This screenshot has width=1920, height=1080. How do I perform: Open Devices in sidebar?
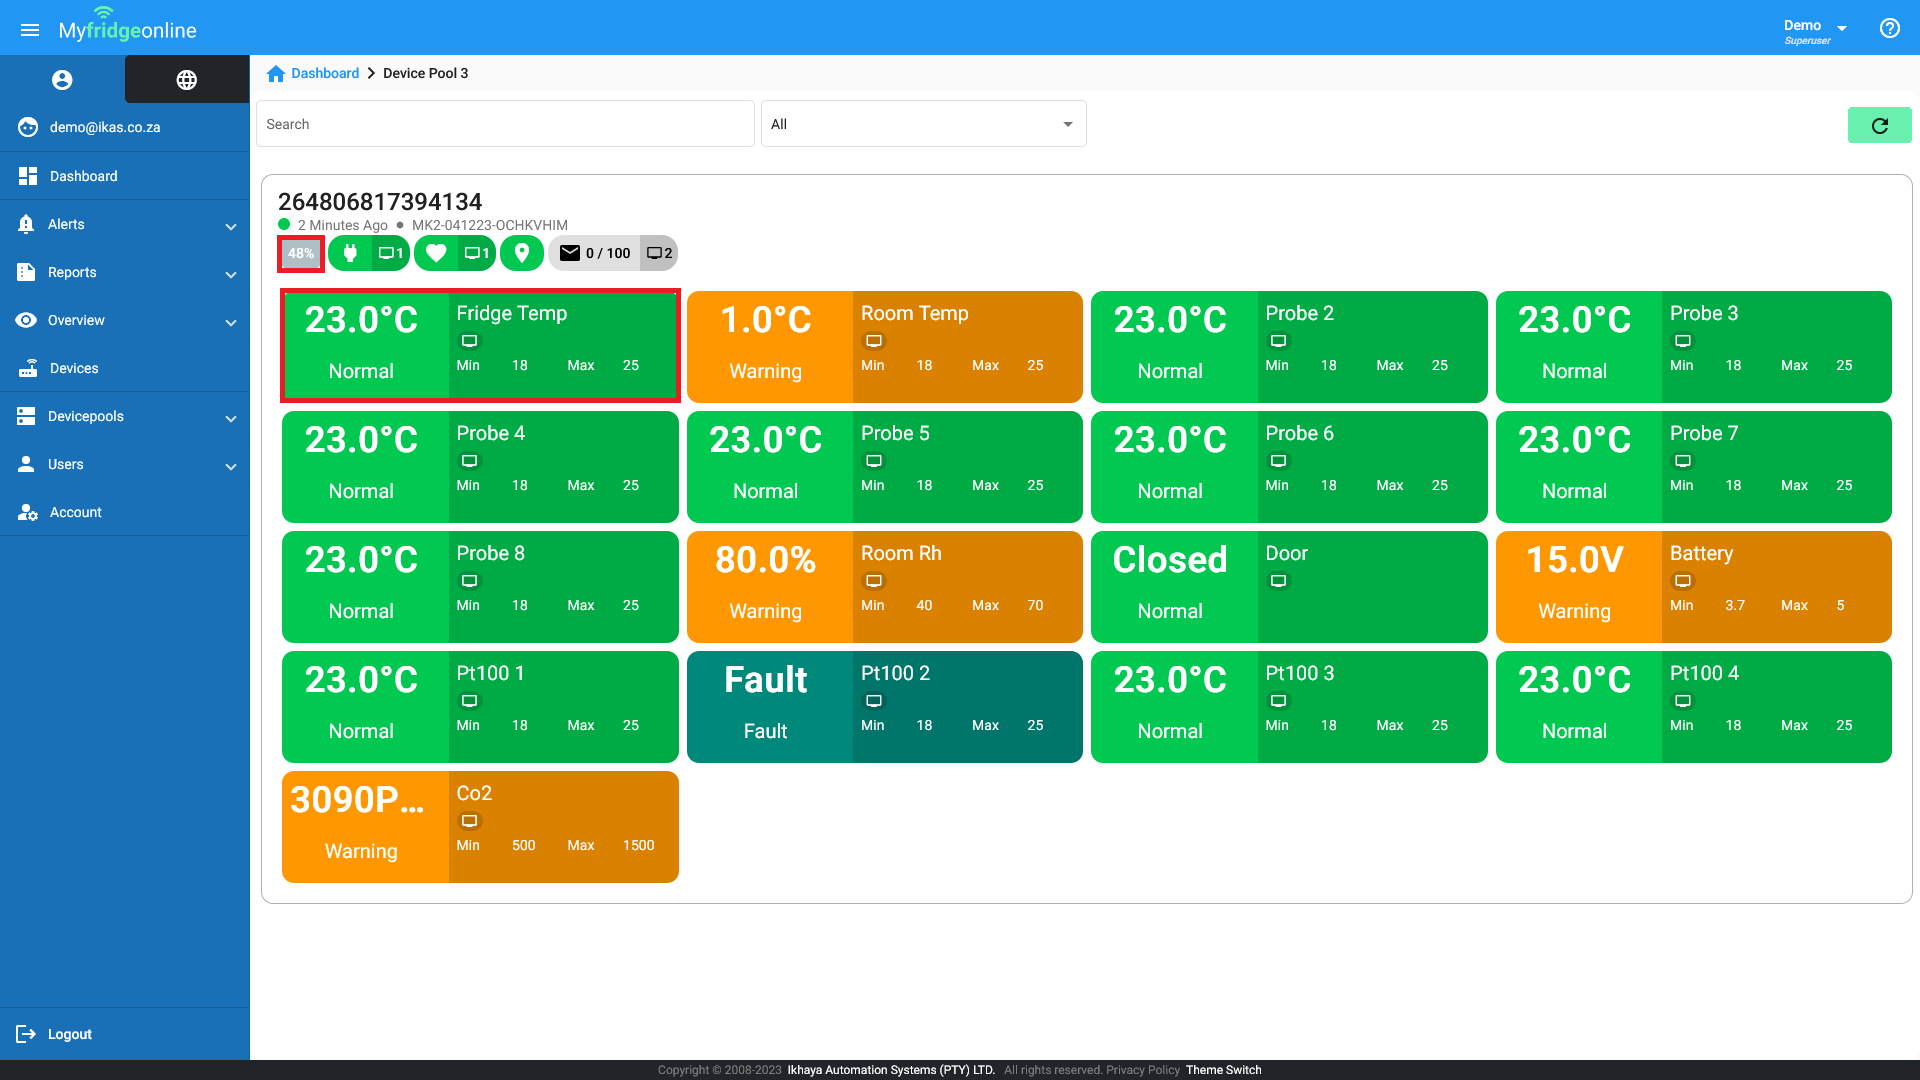[x=125, y=368]
